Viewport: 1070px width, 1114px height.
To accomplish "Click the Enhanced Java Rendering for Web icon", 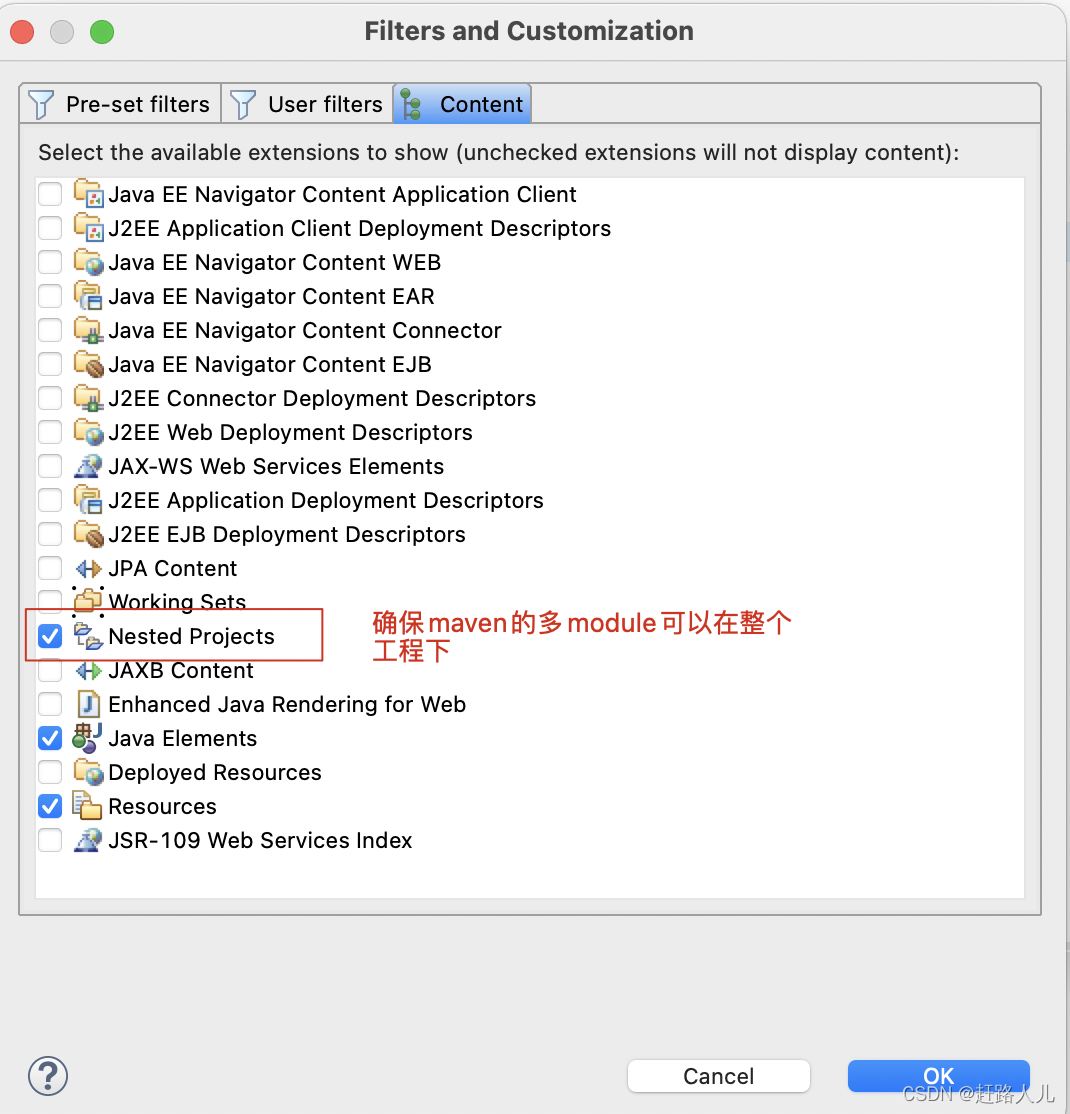I will [x=88, y=704].
